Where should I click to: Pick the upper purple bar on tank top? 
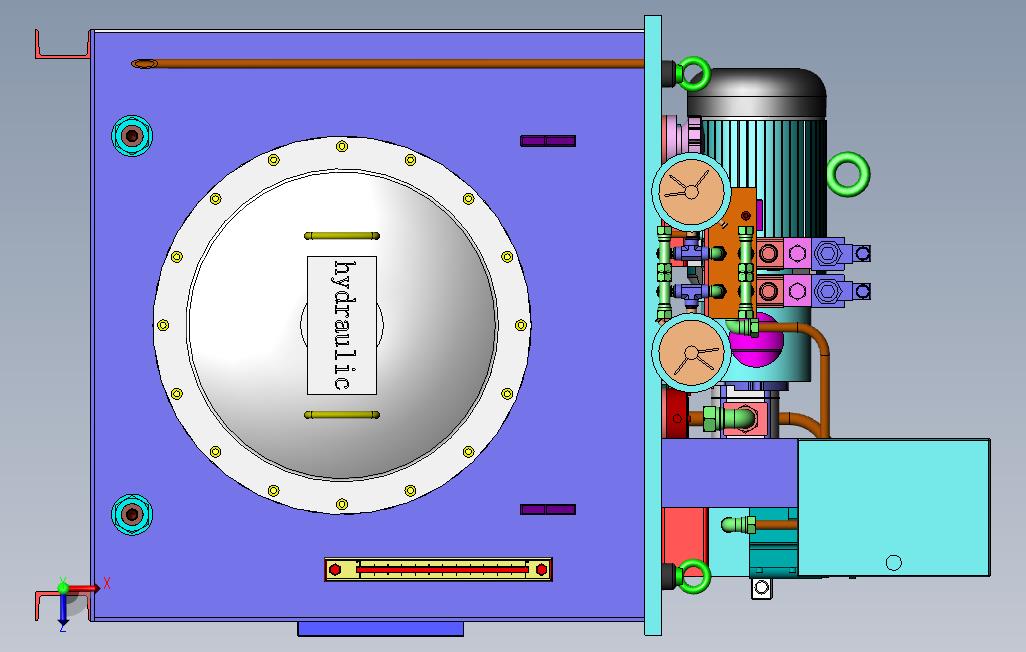548,141
